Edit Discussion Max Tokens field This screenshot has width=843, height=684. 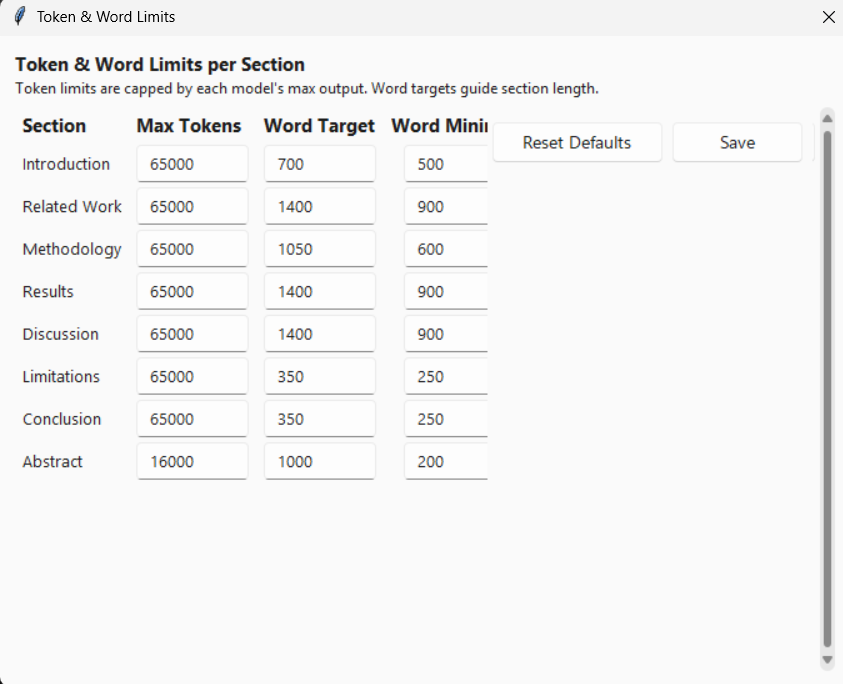click(192, 334)
